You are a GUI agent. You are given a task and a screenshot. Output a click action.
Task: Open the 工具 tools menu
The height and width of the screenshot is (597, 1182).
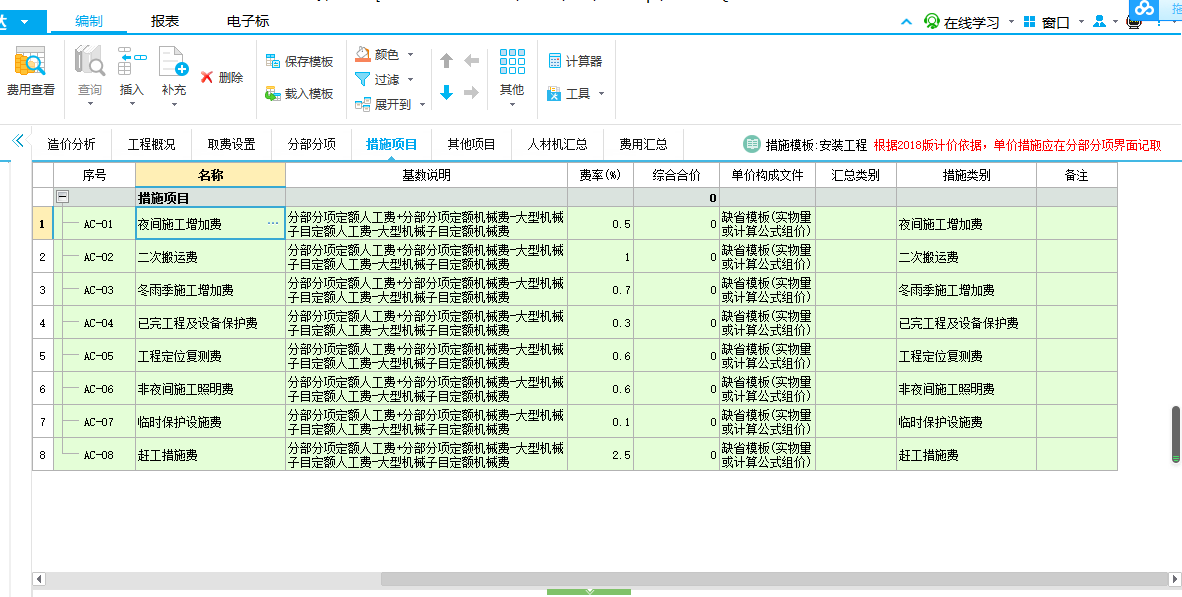569,93
